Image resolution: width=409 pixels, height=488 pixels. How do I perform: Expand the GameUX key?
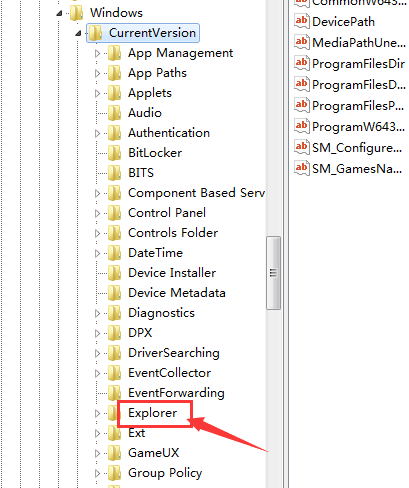click(97, 453)
